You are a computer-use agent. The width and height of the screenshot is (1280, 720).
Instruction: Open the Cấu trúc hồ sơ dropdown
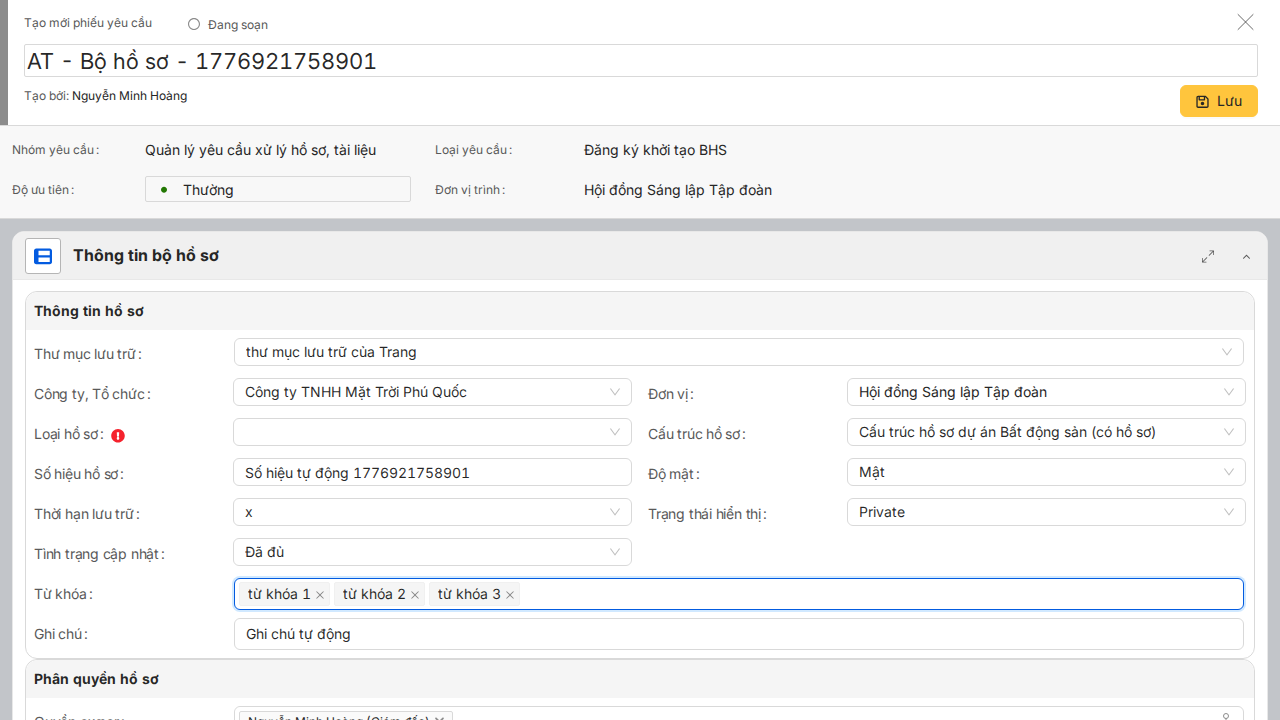pyautogui.click(x=1045, y=432)
